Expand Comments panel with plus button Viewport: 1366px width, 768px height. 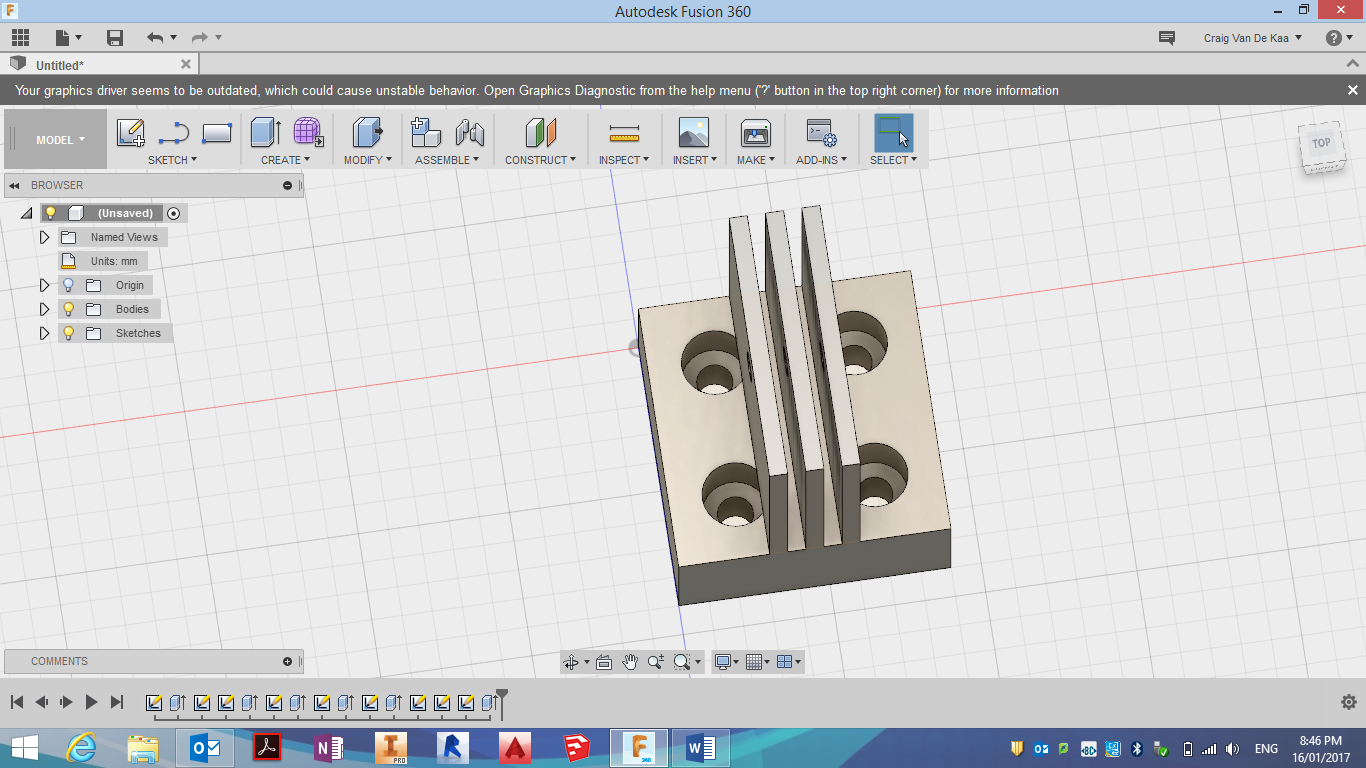(288, 661)
